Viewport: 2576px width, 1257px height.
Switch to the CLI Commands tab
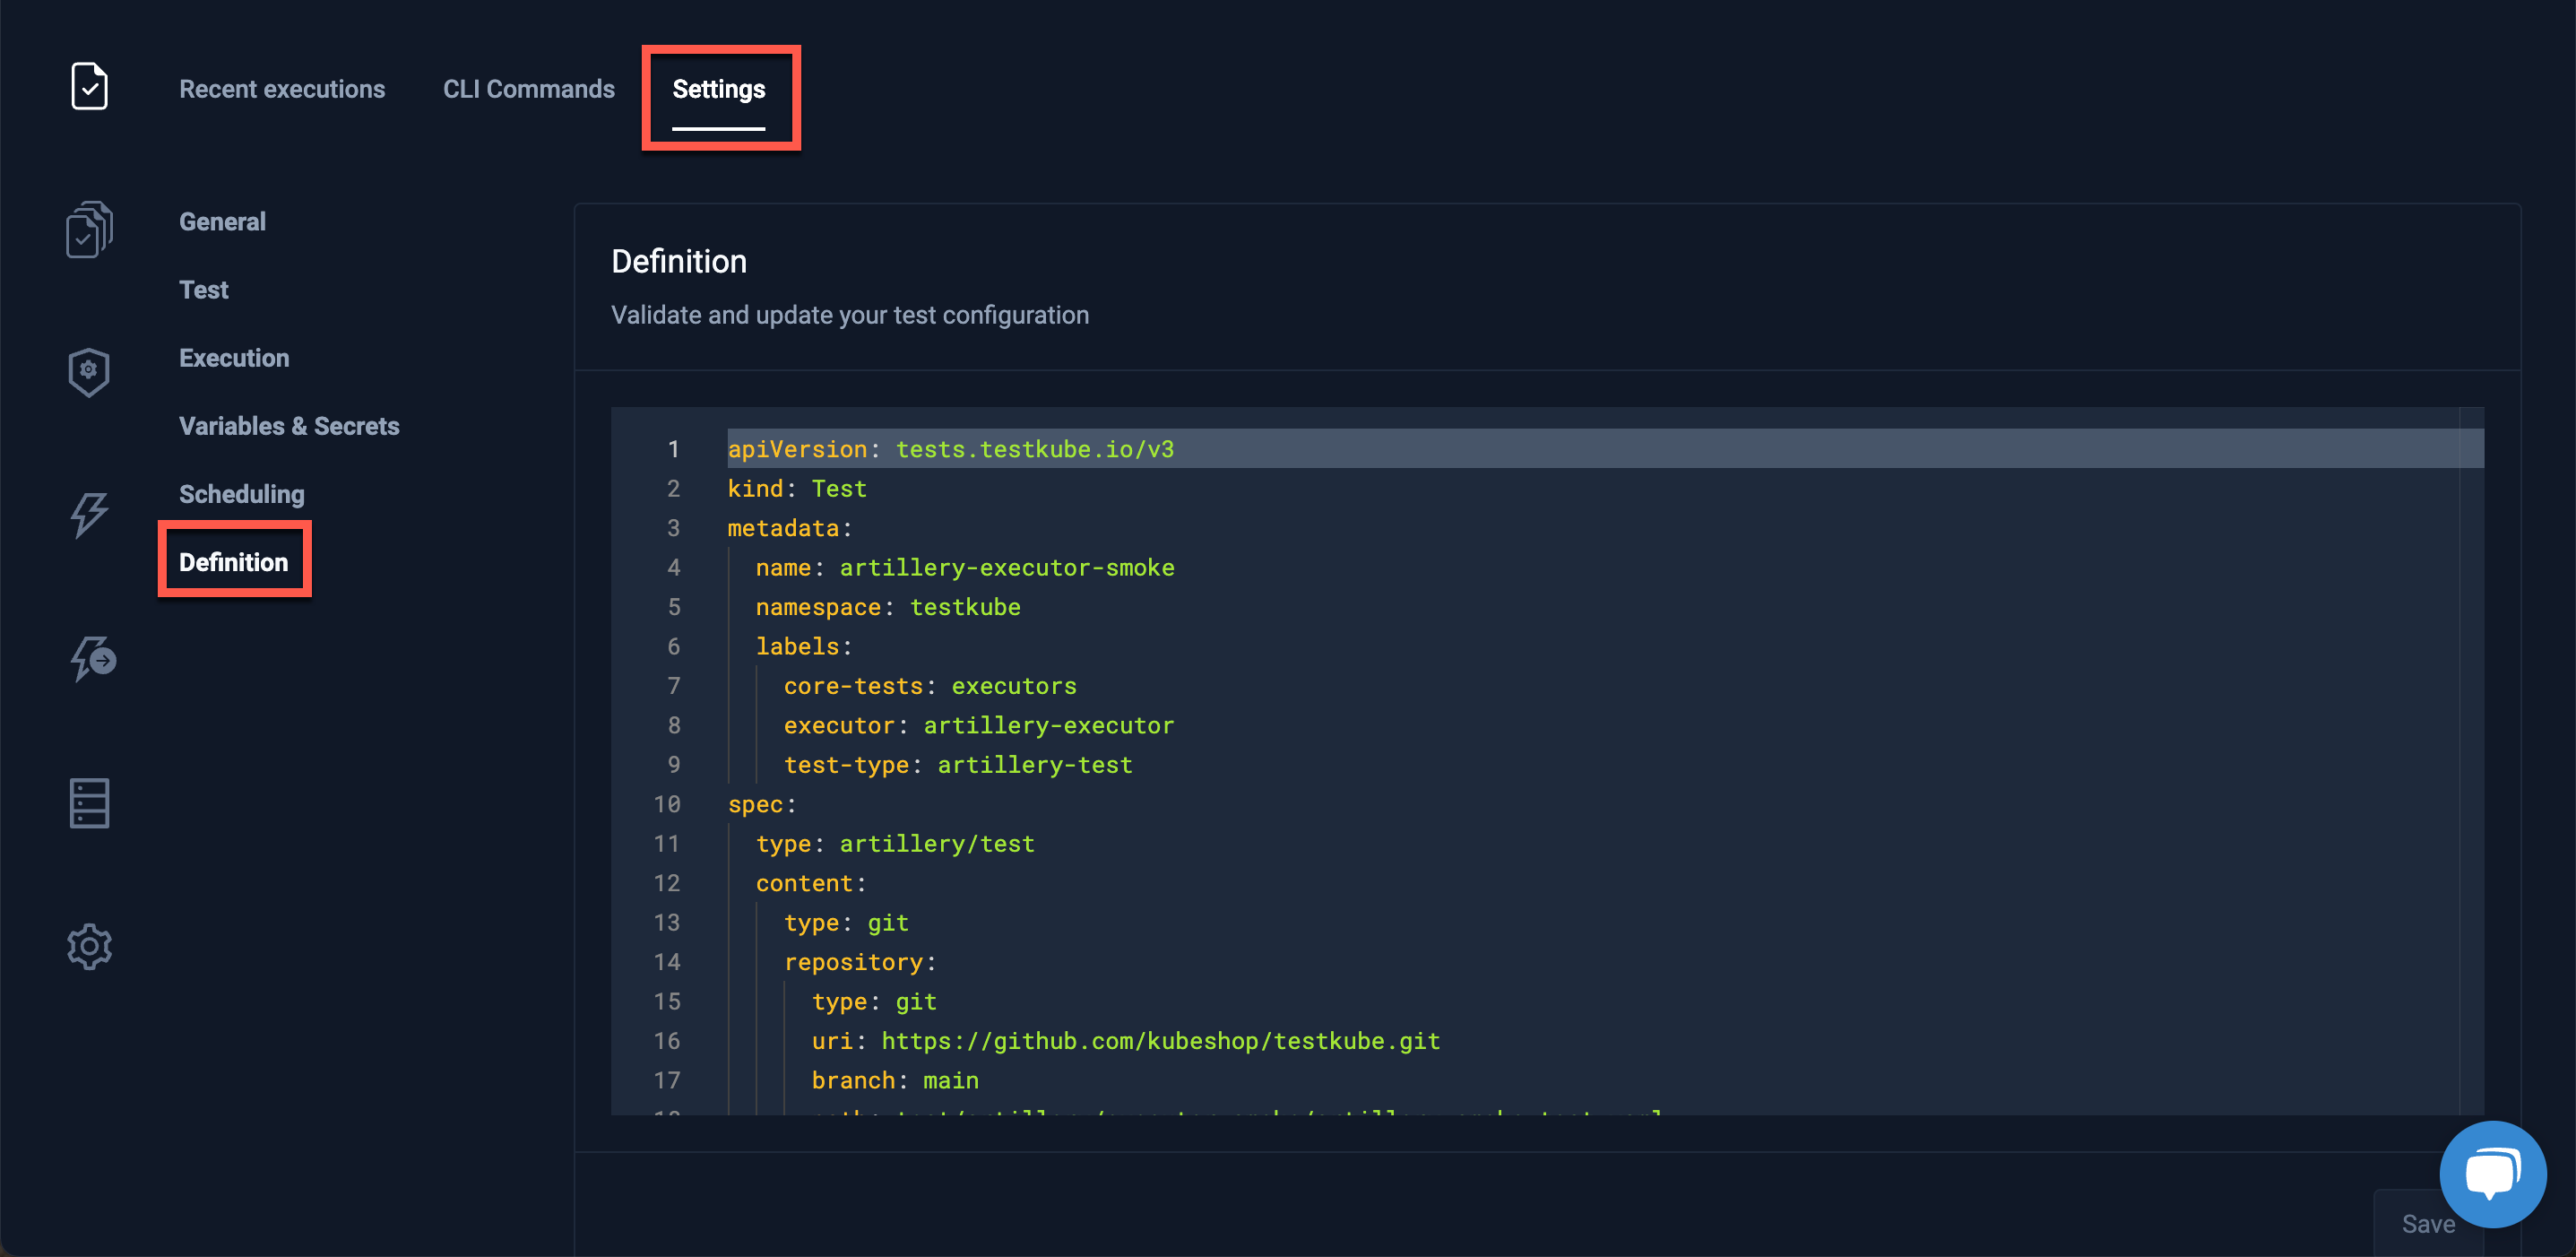tap(528, 89)
